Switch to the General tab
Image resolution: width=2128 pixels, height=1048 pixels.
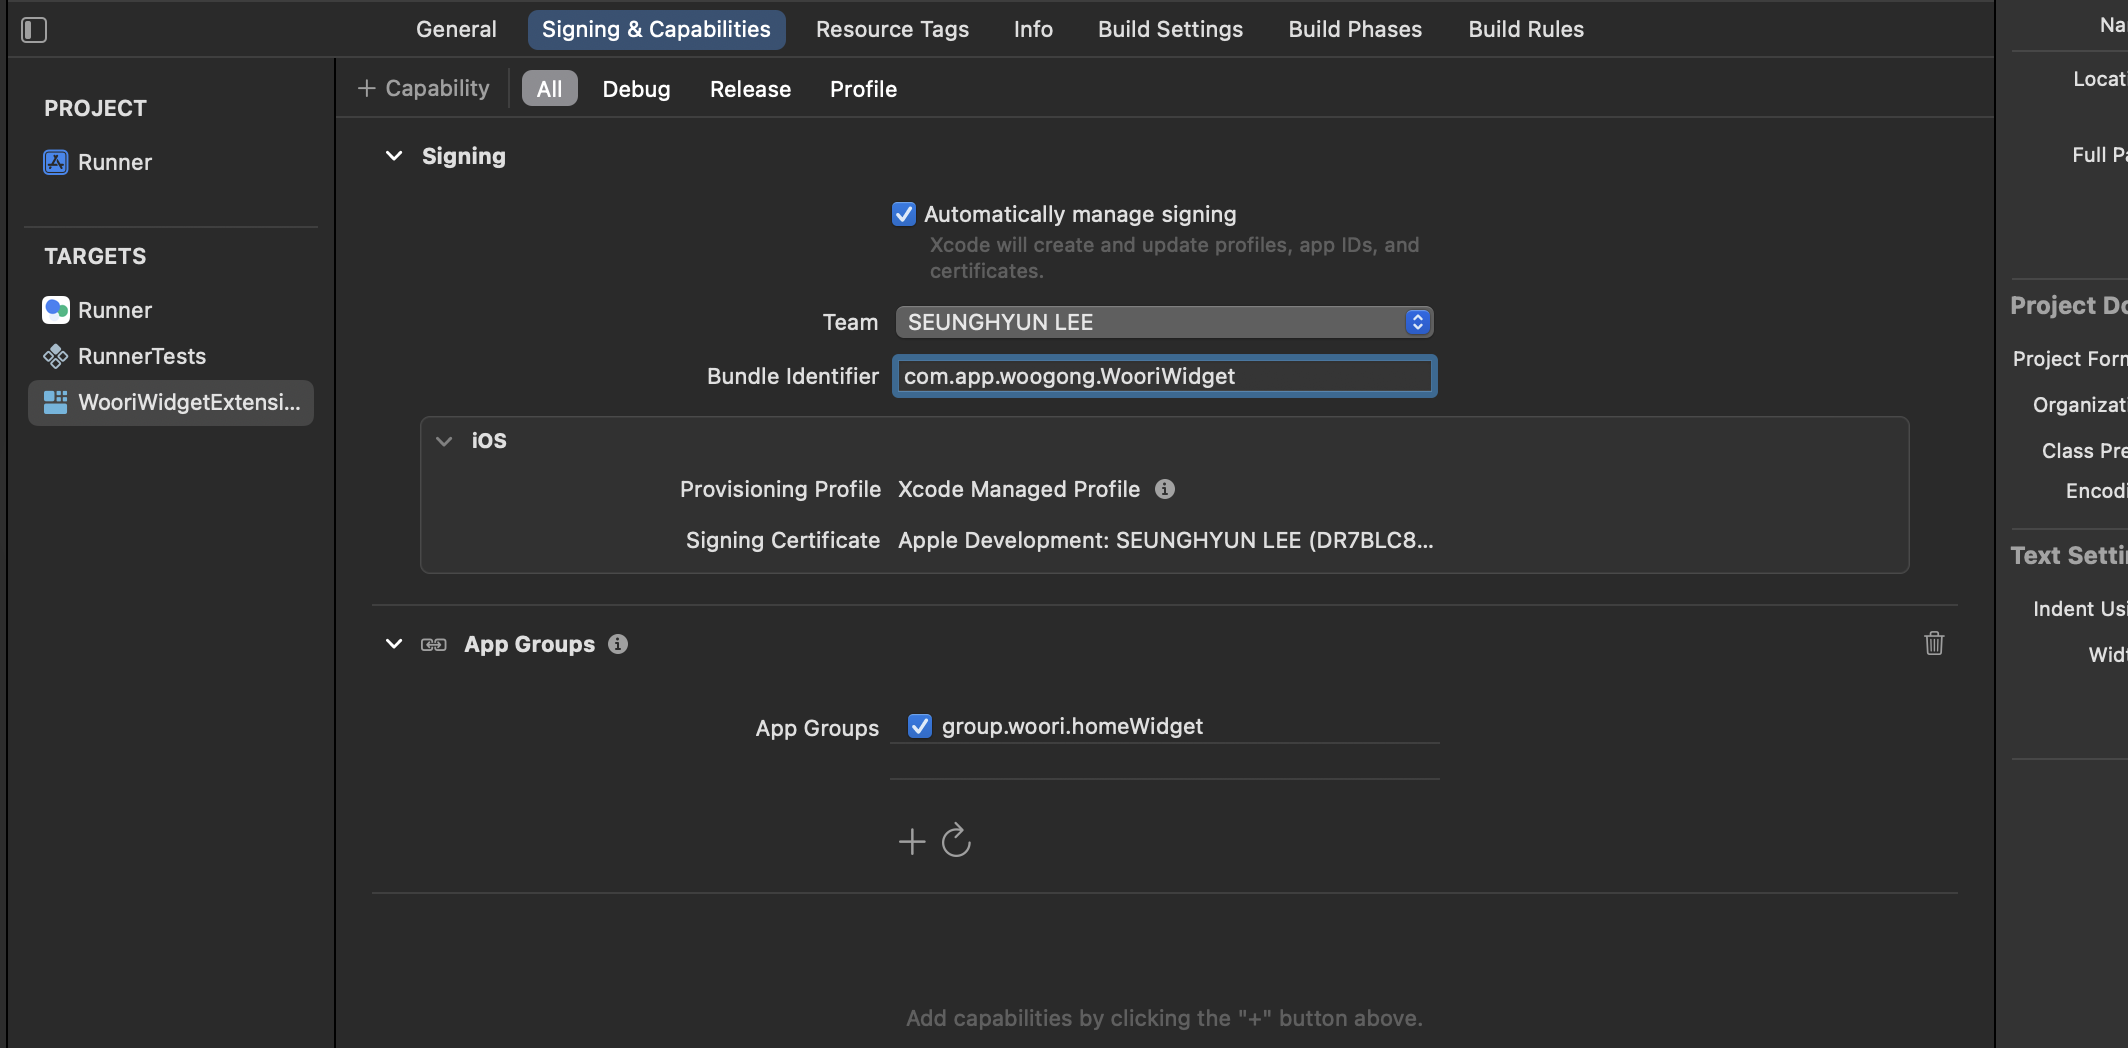[456, 29]
